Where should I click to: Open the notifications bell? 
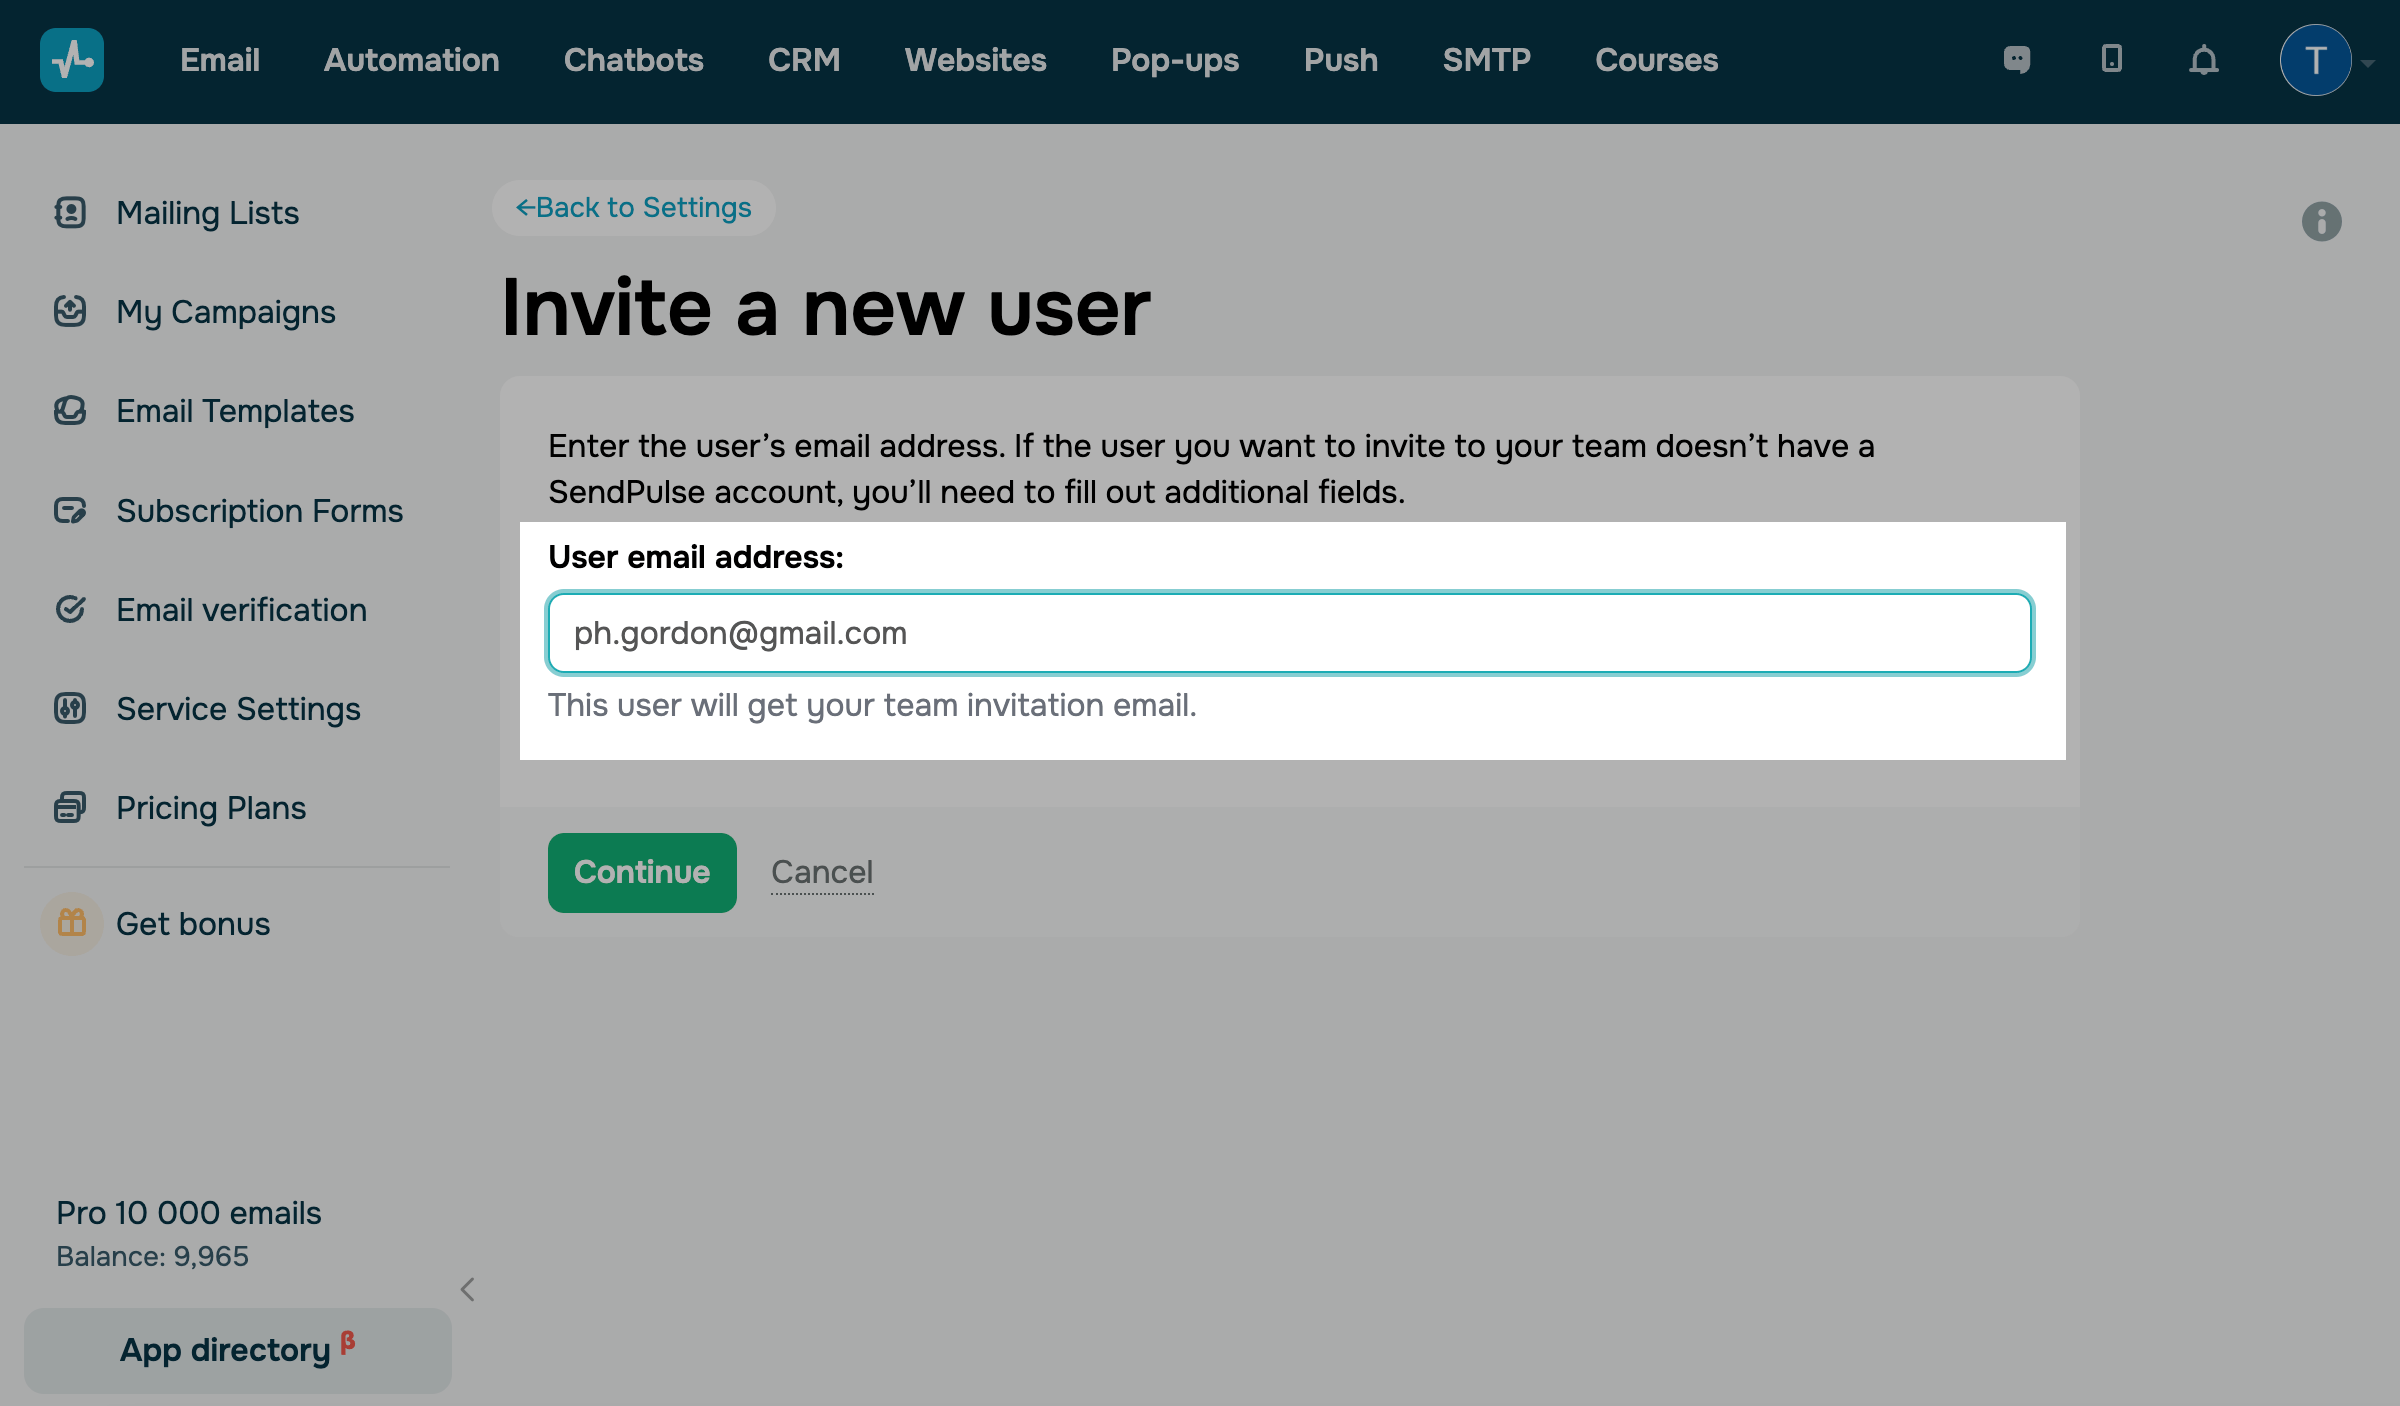(x=2203, y=60)
